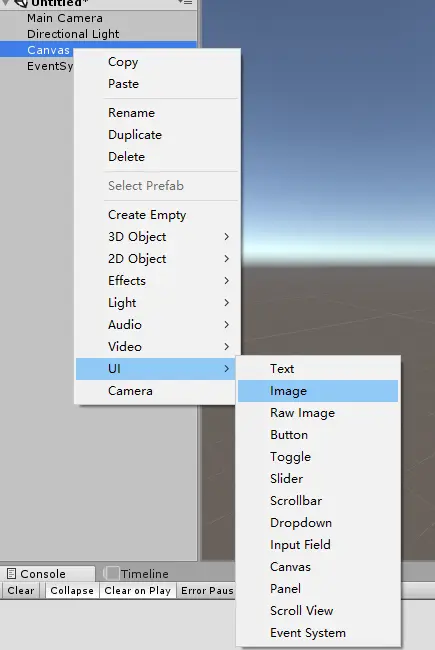Choose Rename from the context menu
Image resolution: width=435 pixels, height=650 pixels.
click(158, 113)
